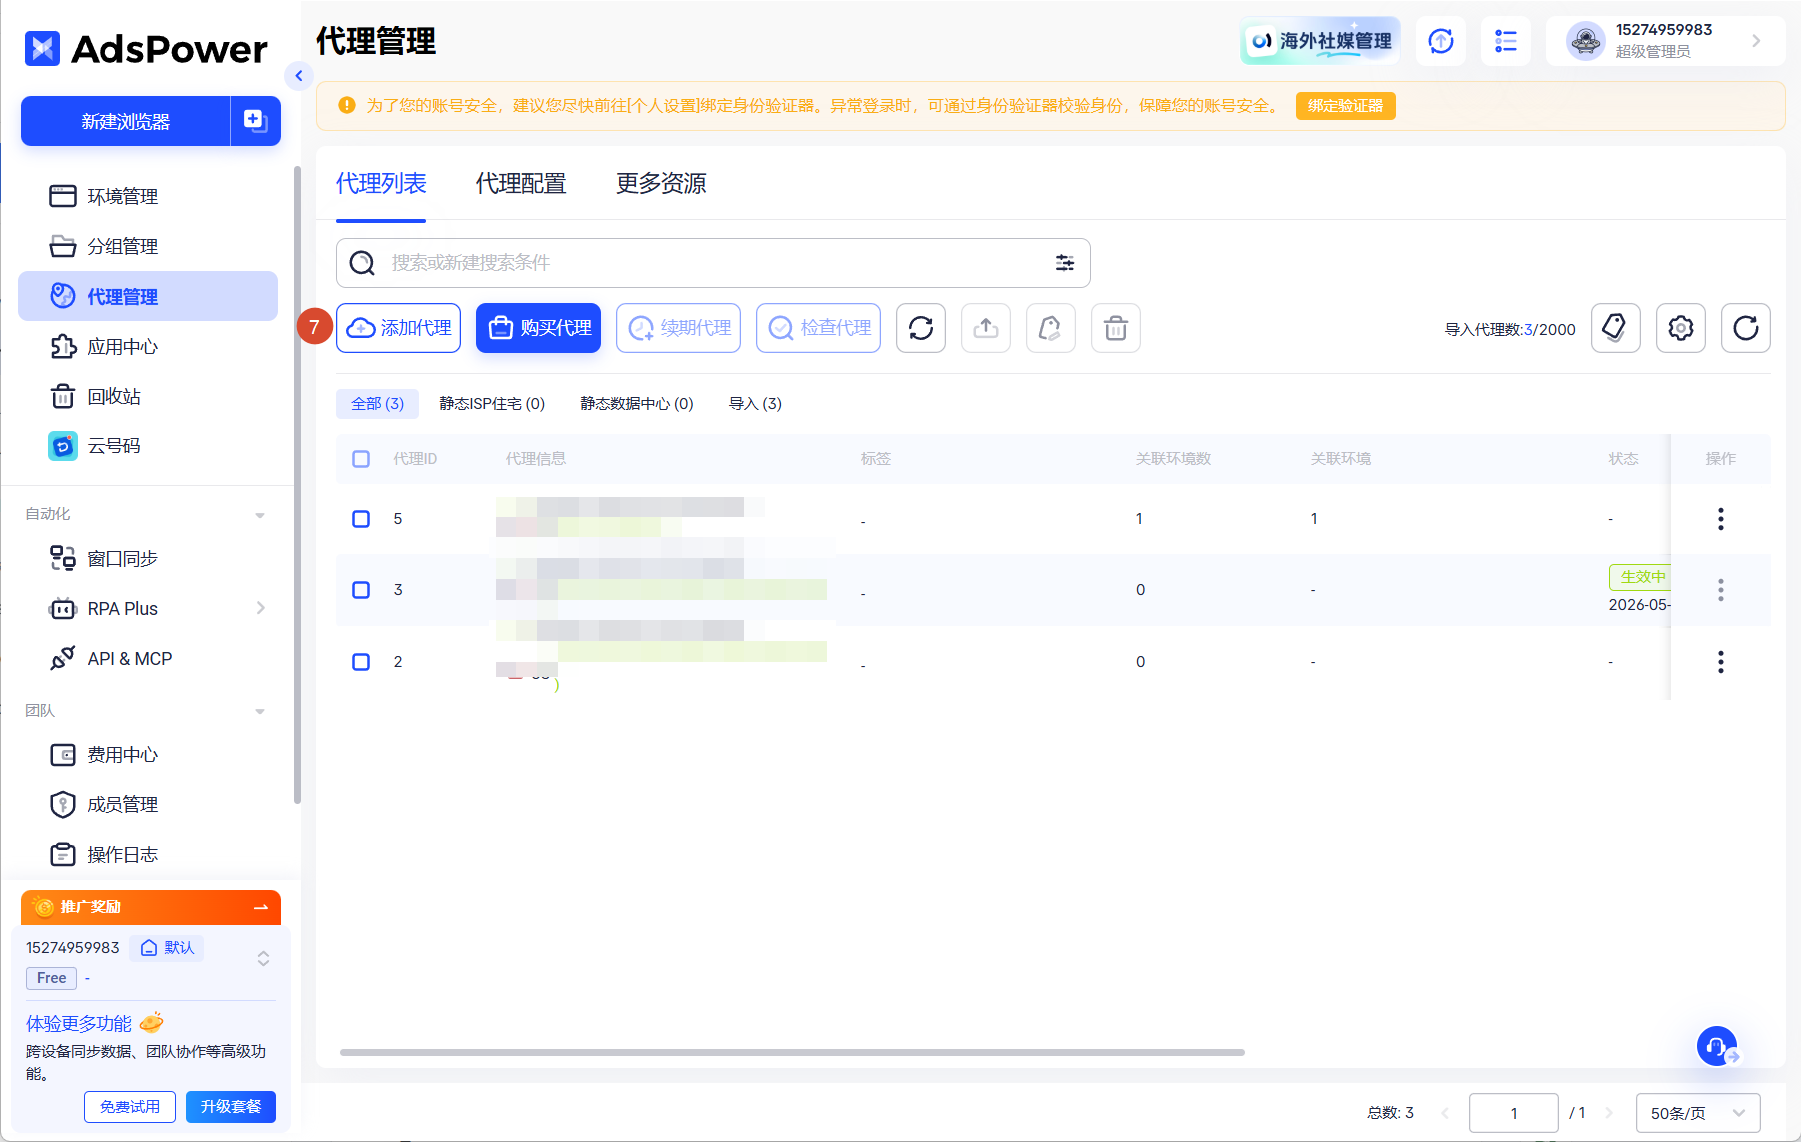The width and height of the screenshot is (1801, 1142).
Task: Click the 绑定验证器 button
Action: [1345, 106]
